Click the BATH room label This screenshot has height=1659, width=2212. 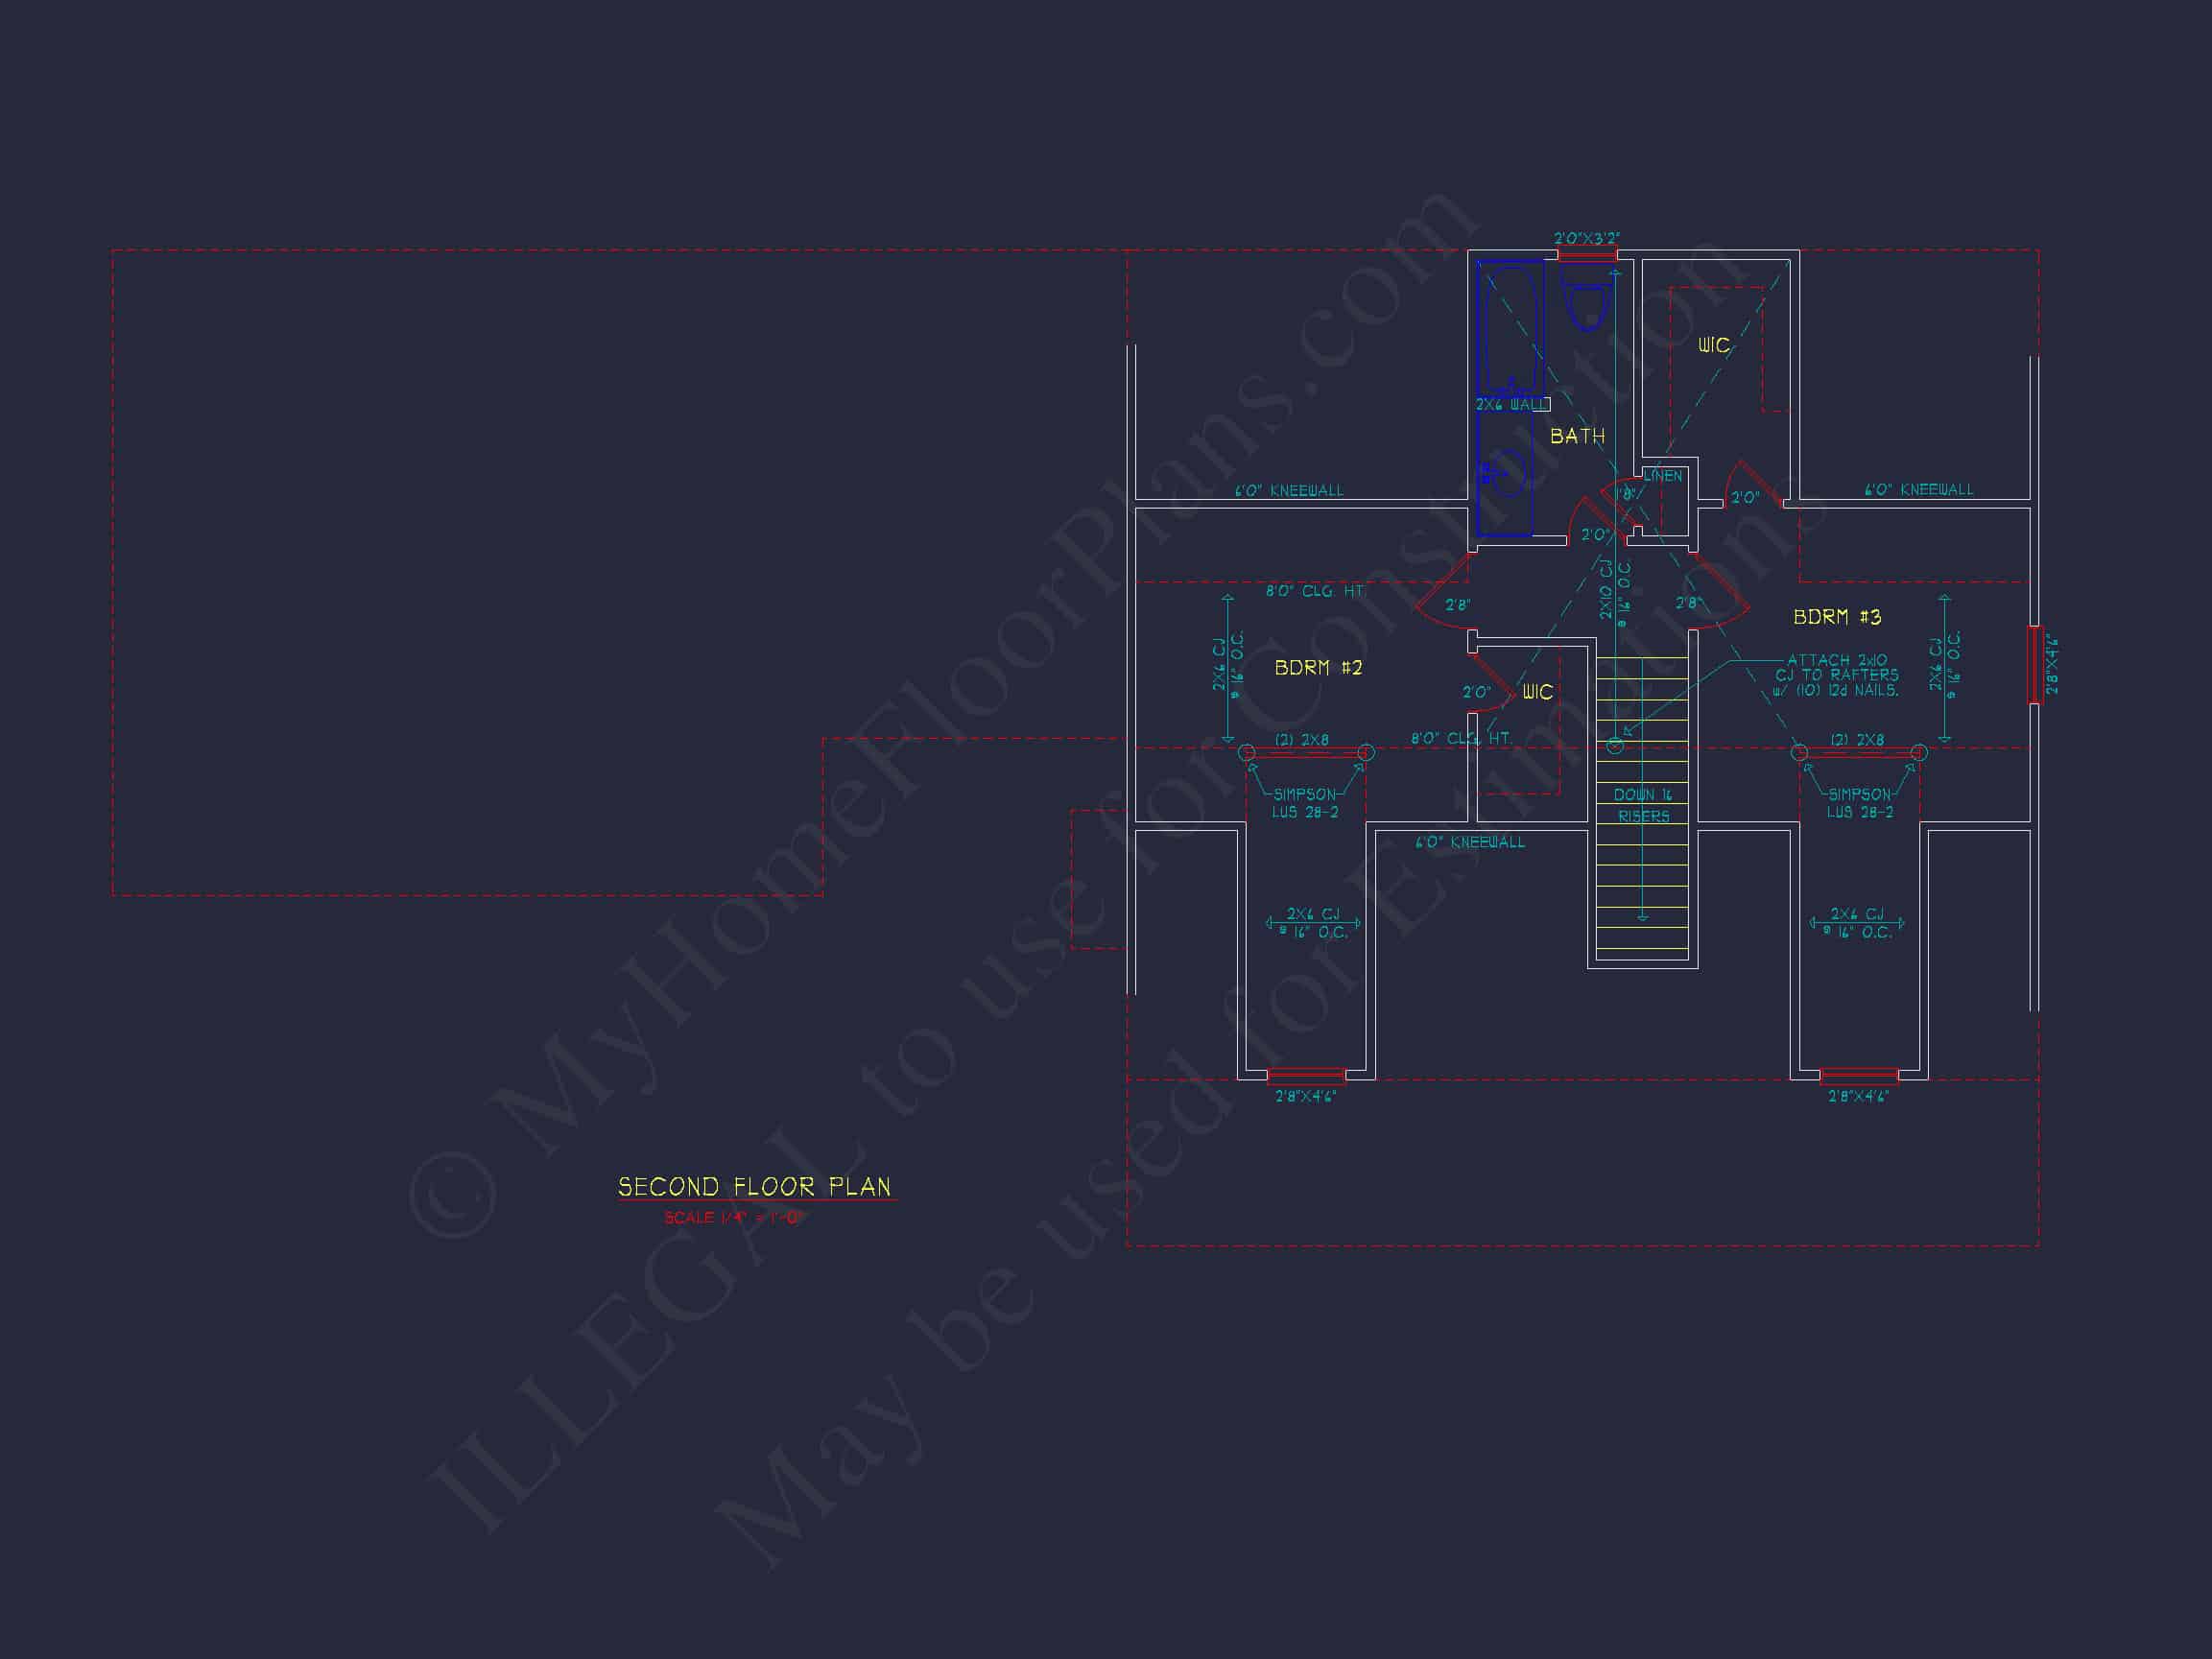tap(1577, 436)
